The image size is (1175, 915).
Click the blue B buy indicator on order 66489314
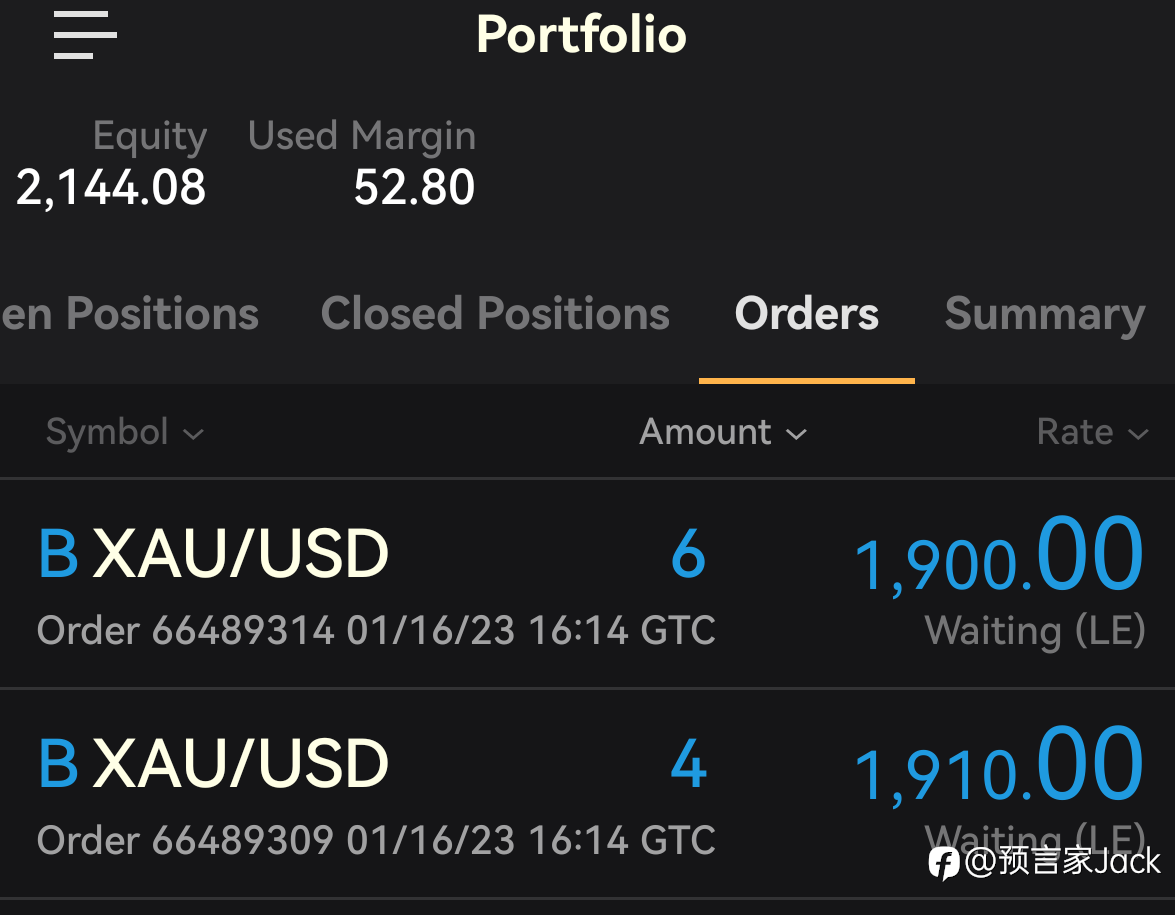tap(58, 554)
